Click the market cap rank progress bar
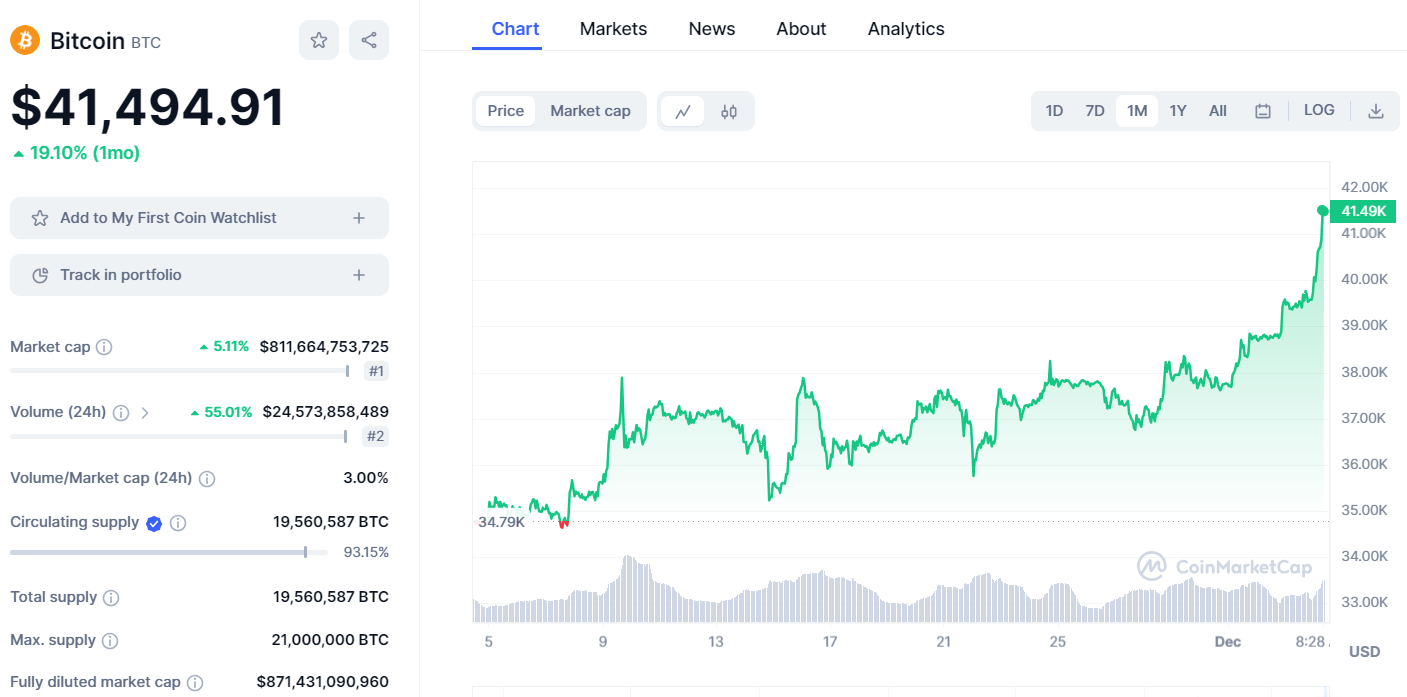Viewport: 1407px width, 697px height. [180, 371]
